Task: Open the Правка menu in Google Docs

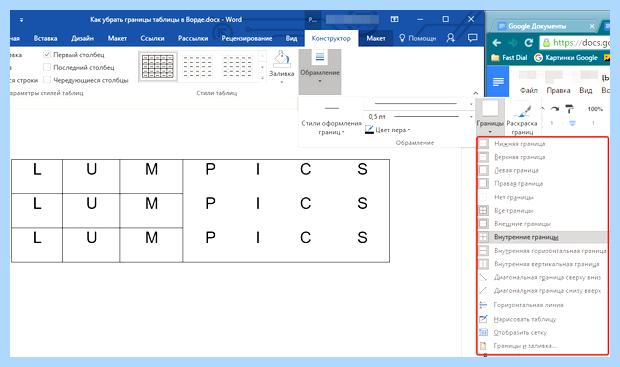Action: click(558, 91)
